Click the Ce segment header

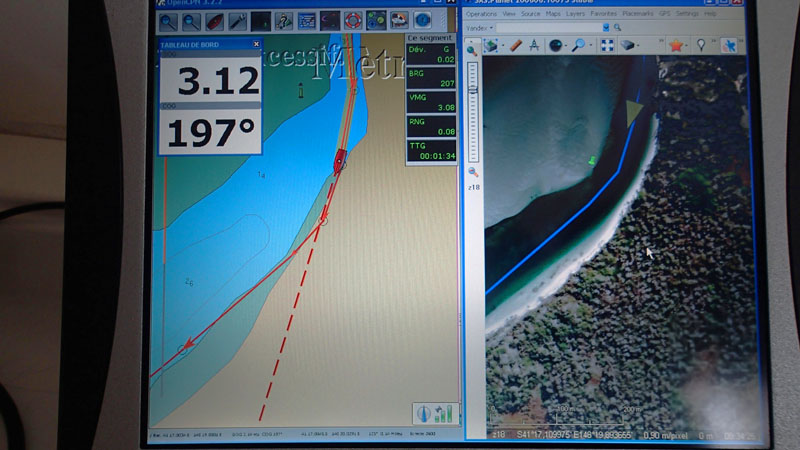coord(429,38)
